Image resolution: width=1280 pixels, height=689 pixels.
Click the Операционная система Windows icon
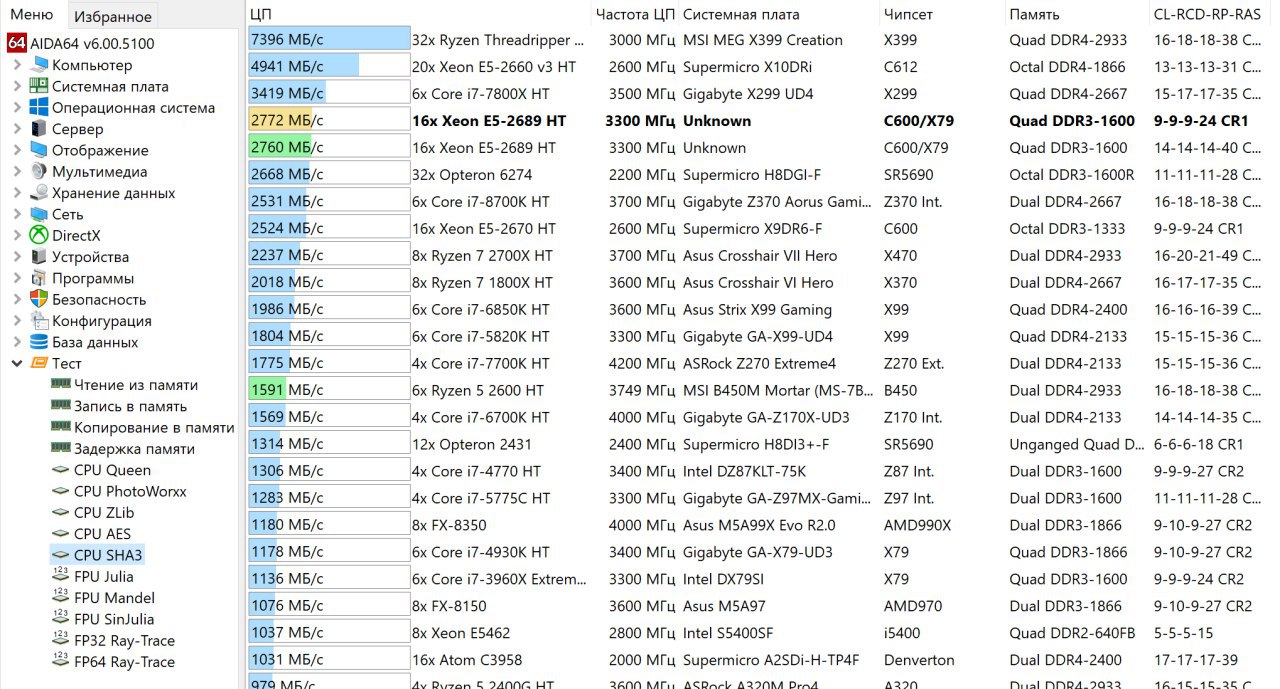tap(39, 107)
